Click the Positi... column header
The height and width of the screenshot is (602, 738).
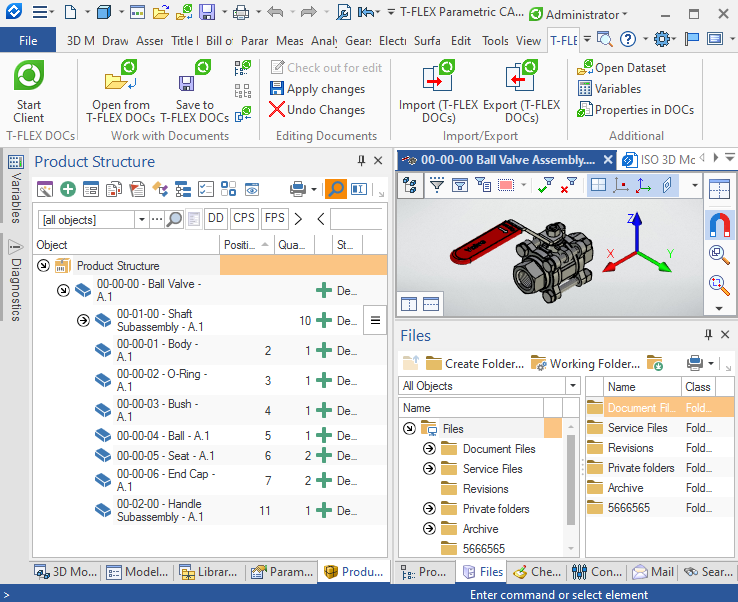[246, 245]
